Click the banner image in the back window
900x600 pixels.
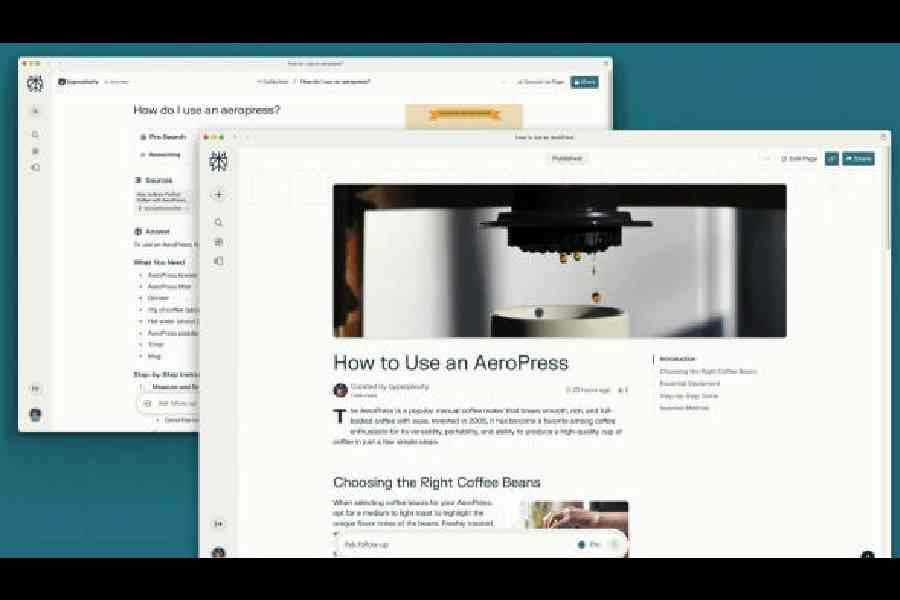(464, 116)
